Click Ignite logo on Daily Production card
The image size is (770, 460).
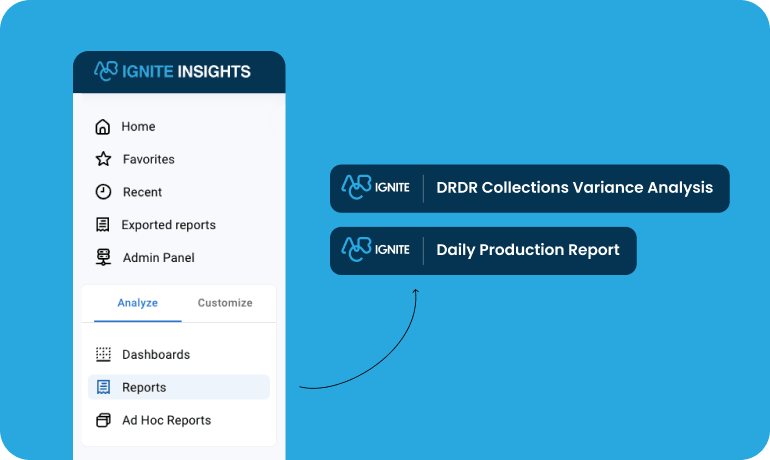[x=375, y=250]
